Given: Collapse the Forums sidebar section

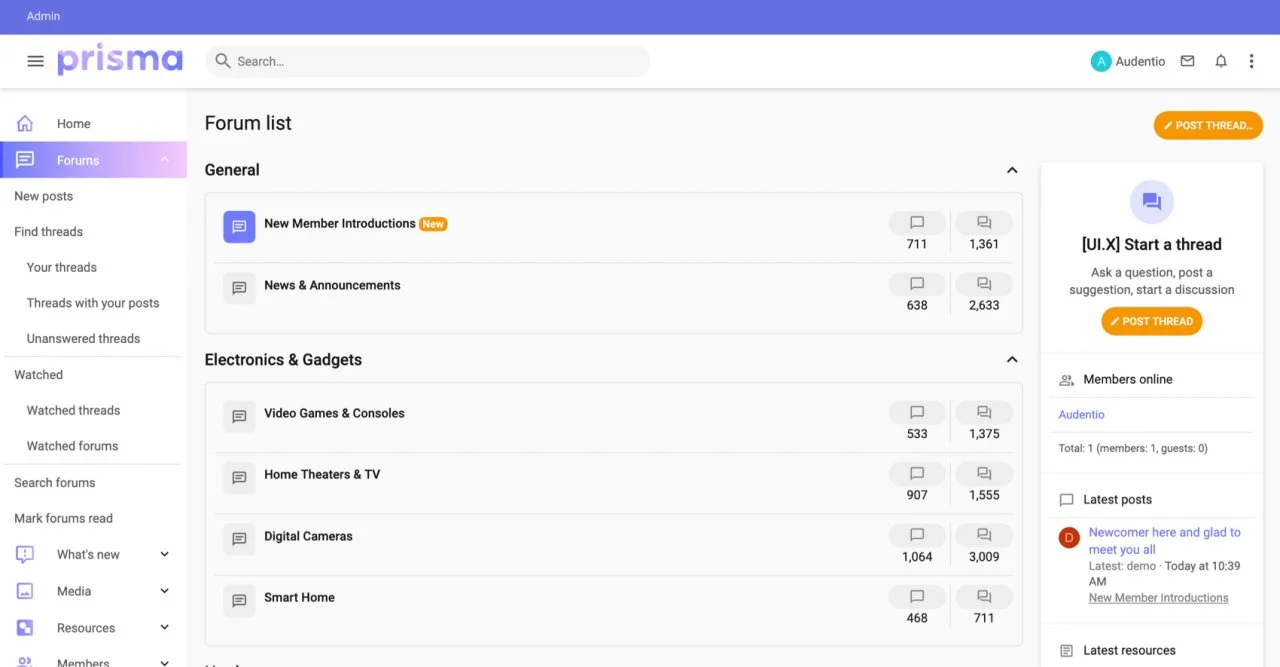Looking at the screenshot, I should pos(165,160).
